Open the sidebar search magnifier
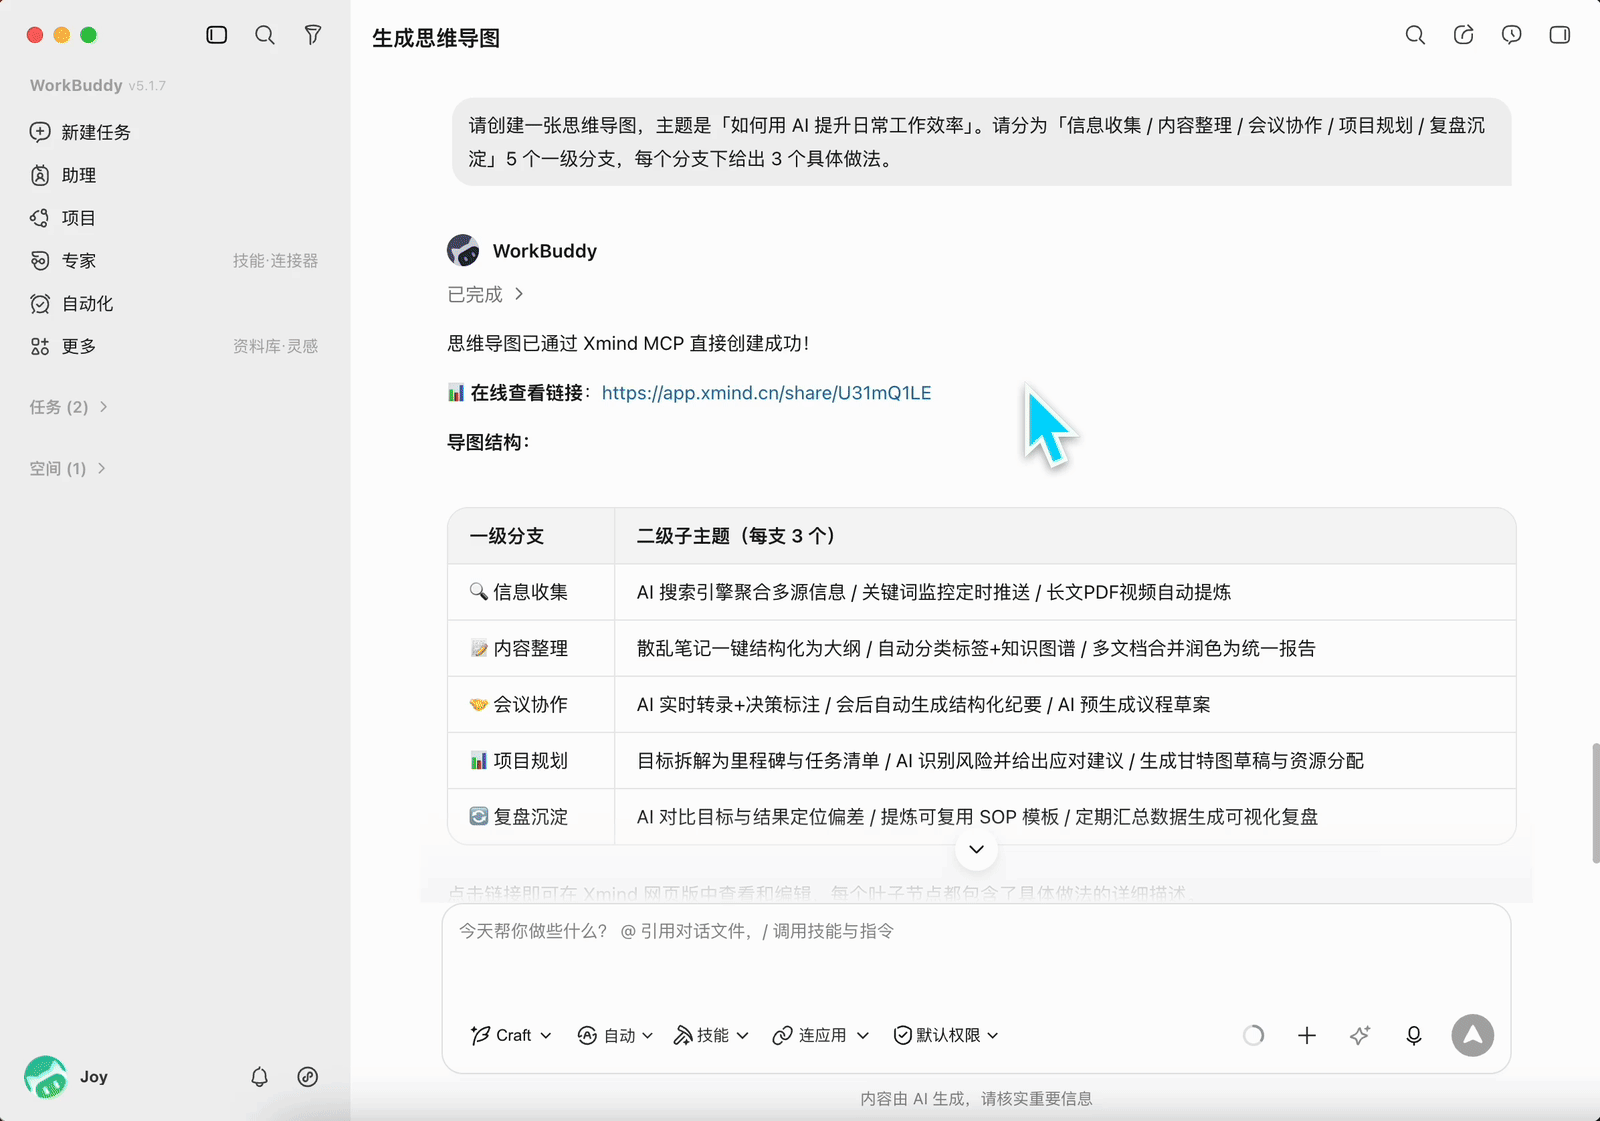Viewport: 1600px width, 1121px height. click(x=265, y=35)
